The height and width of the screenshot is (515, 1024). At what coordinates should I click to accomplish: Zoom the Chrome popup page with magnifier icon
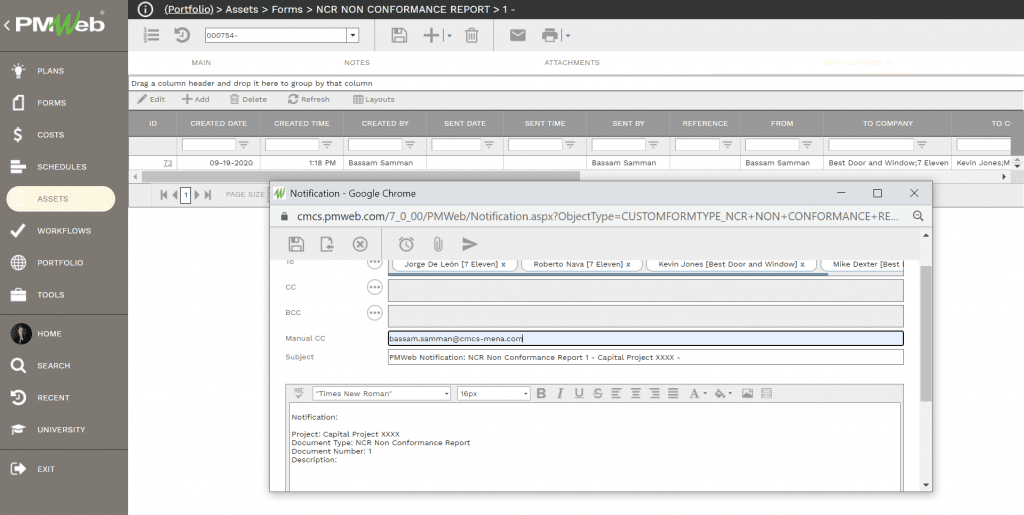[x=918, y=216]
